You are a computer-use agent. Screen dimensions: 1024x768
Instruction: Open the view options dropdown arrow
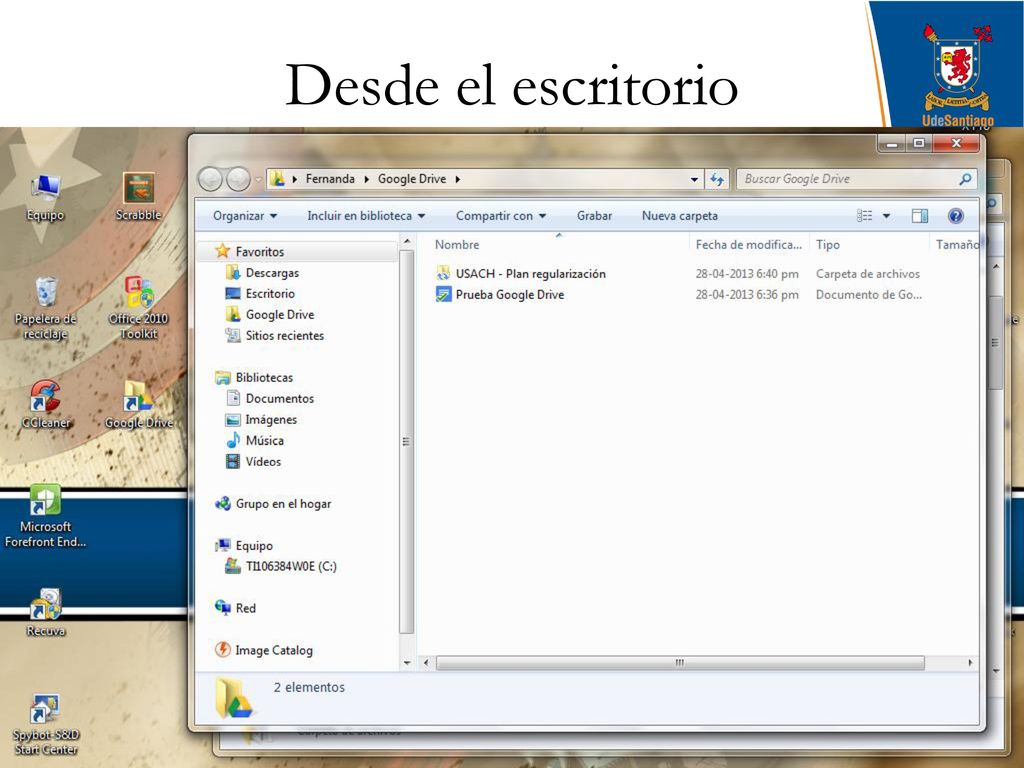886,216
